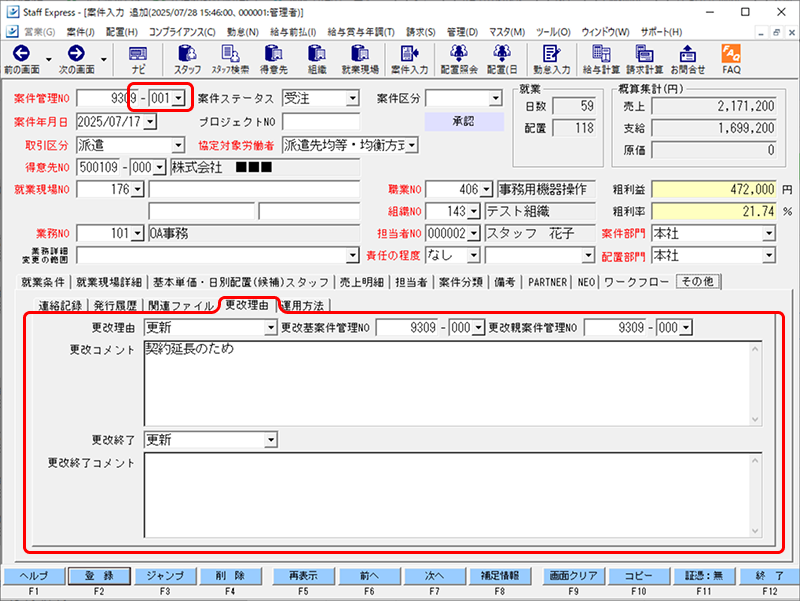Expand the 次の画面 history dropdown arrow

pyautogui.click(x=104, y=59)
